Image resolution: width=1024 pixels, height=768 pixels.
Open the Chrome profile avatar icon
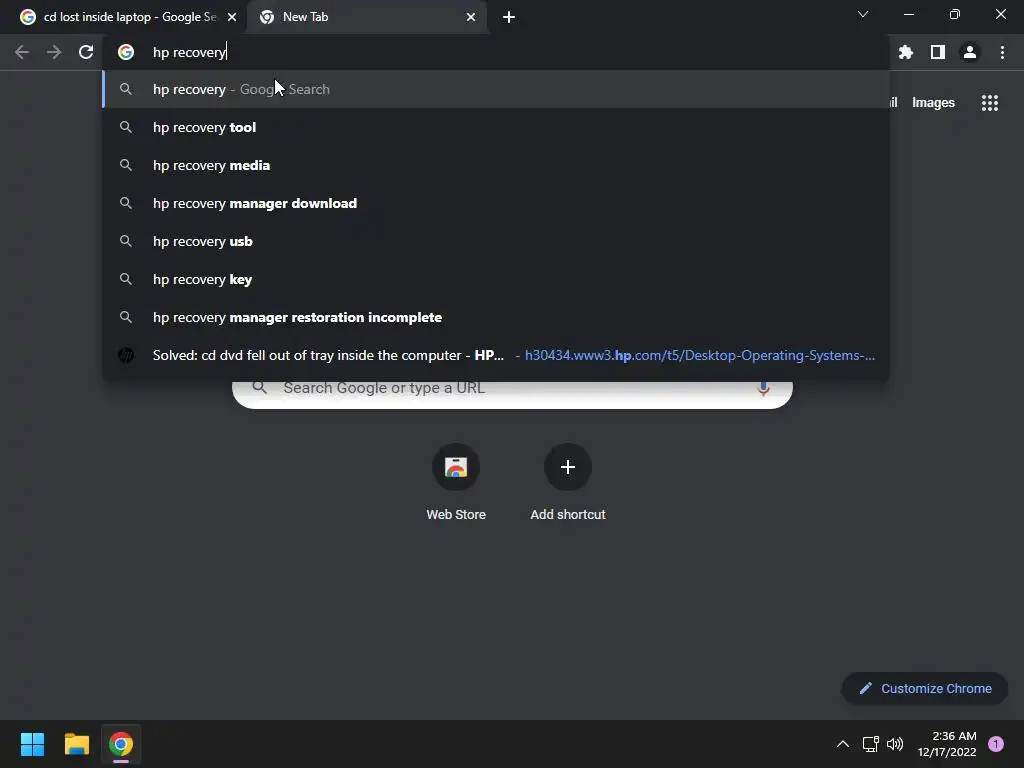pyautogui.click(x=970, y=52)
